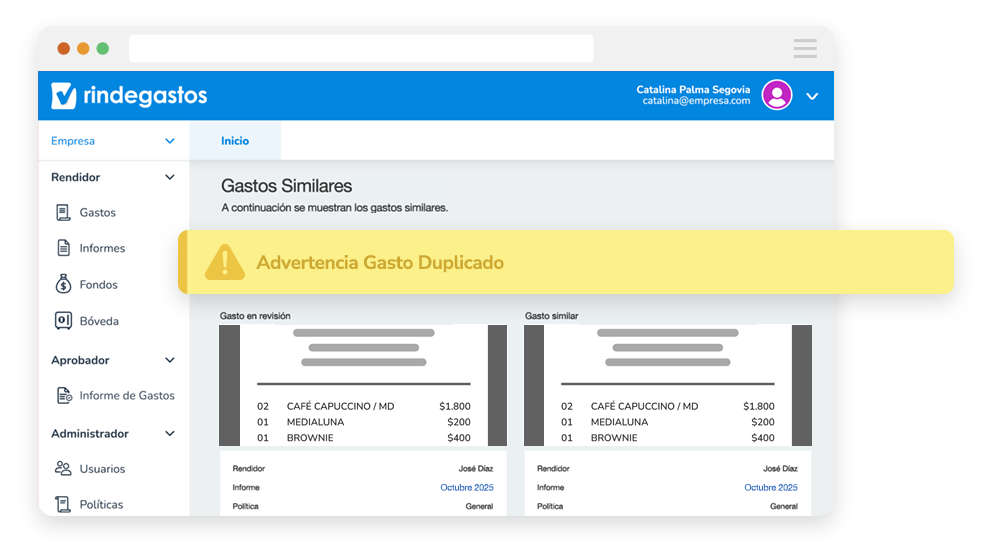The image size is (1000, 549).
Task: Click the yellow warning triangle icon
Action: click(224, 262)
